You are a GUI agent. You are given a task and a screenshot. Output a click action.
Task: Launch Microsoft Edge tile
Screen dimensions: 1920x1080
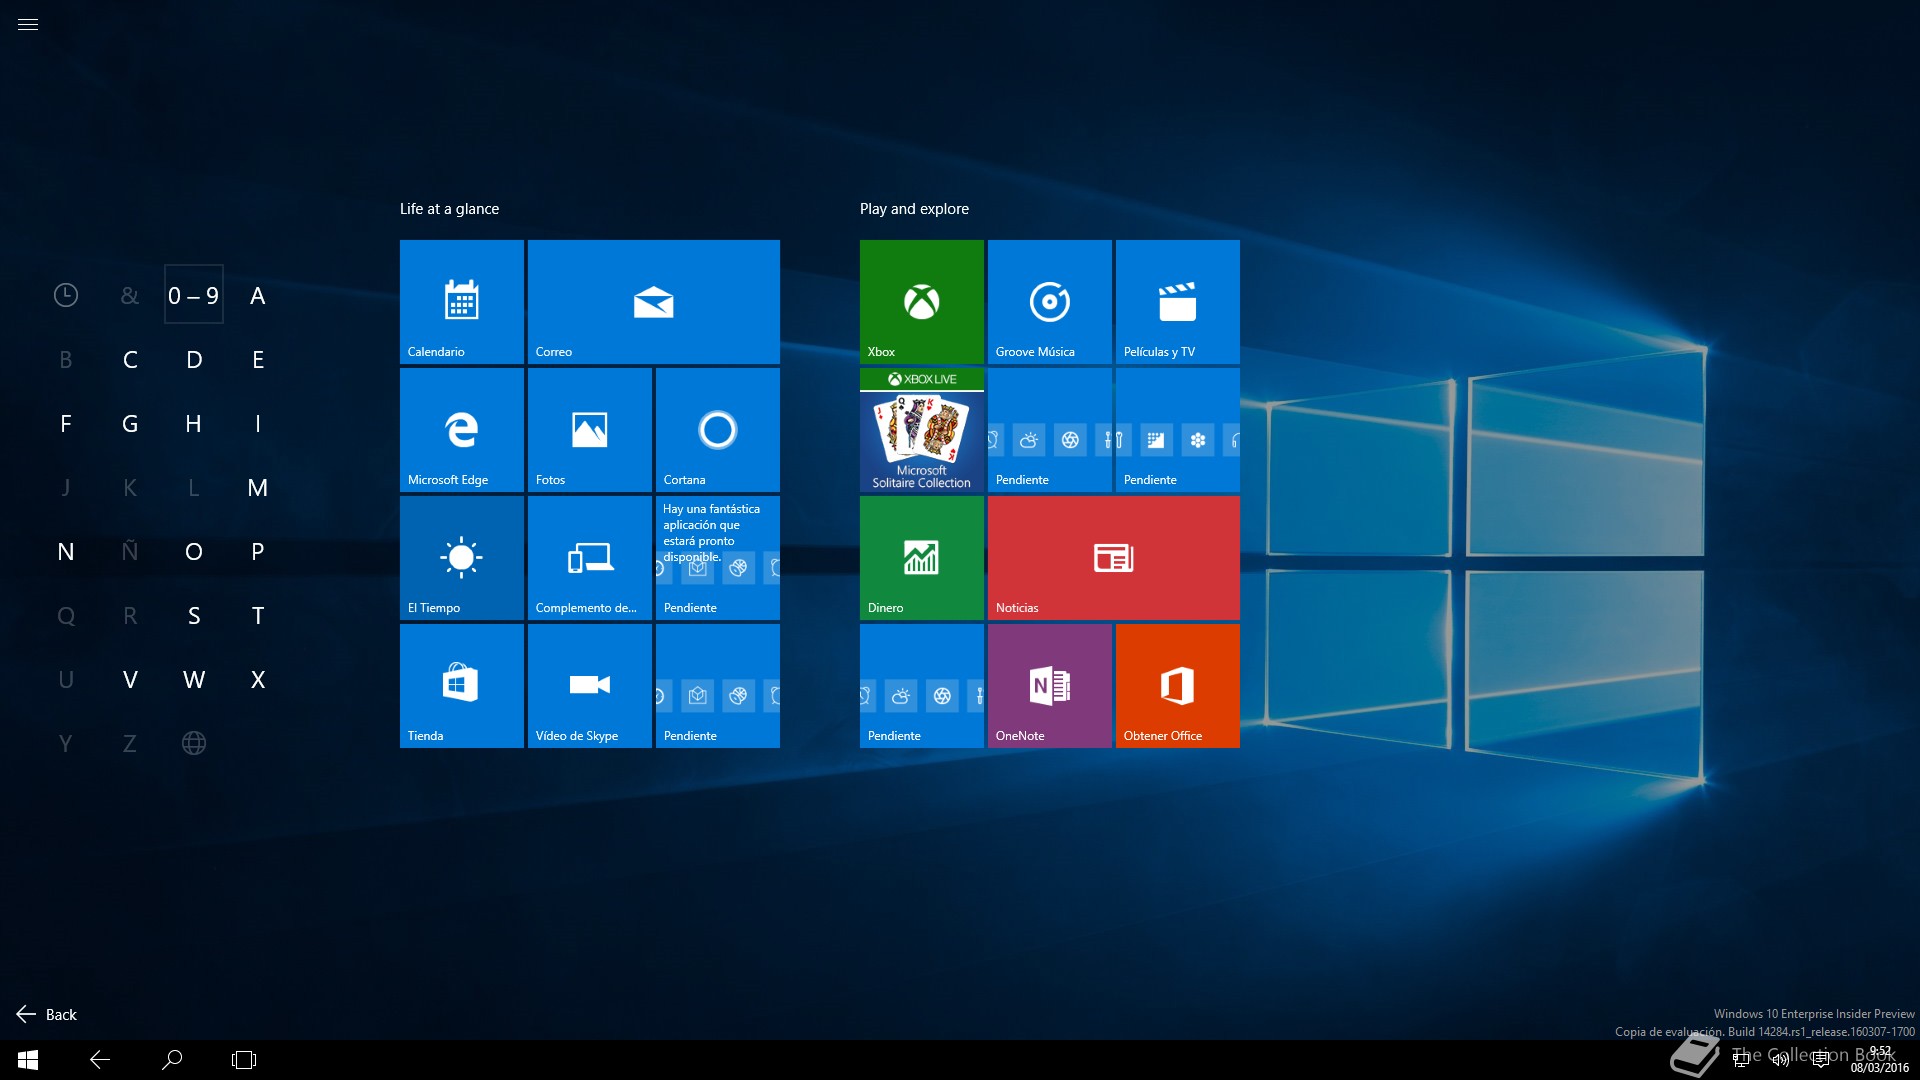[x=462, y=430]
